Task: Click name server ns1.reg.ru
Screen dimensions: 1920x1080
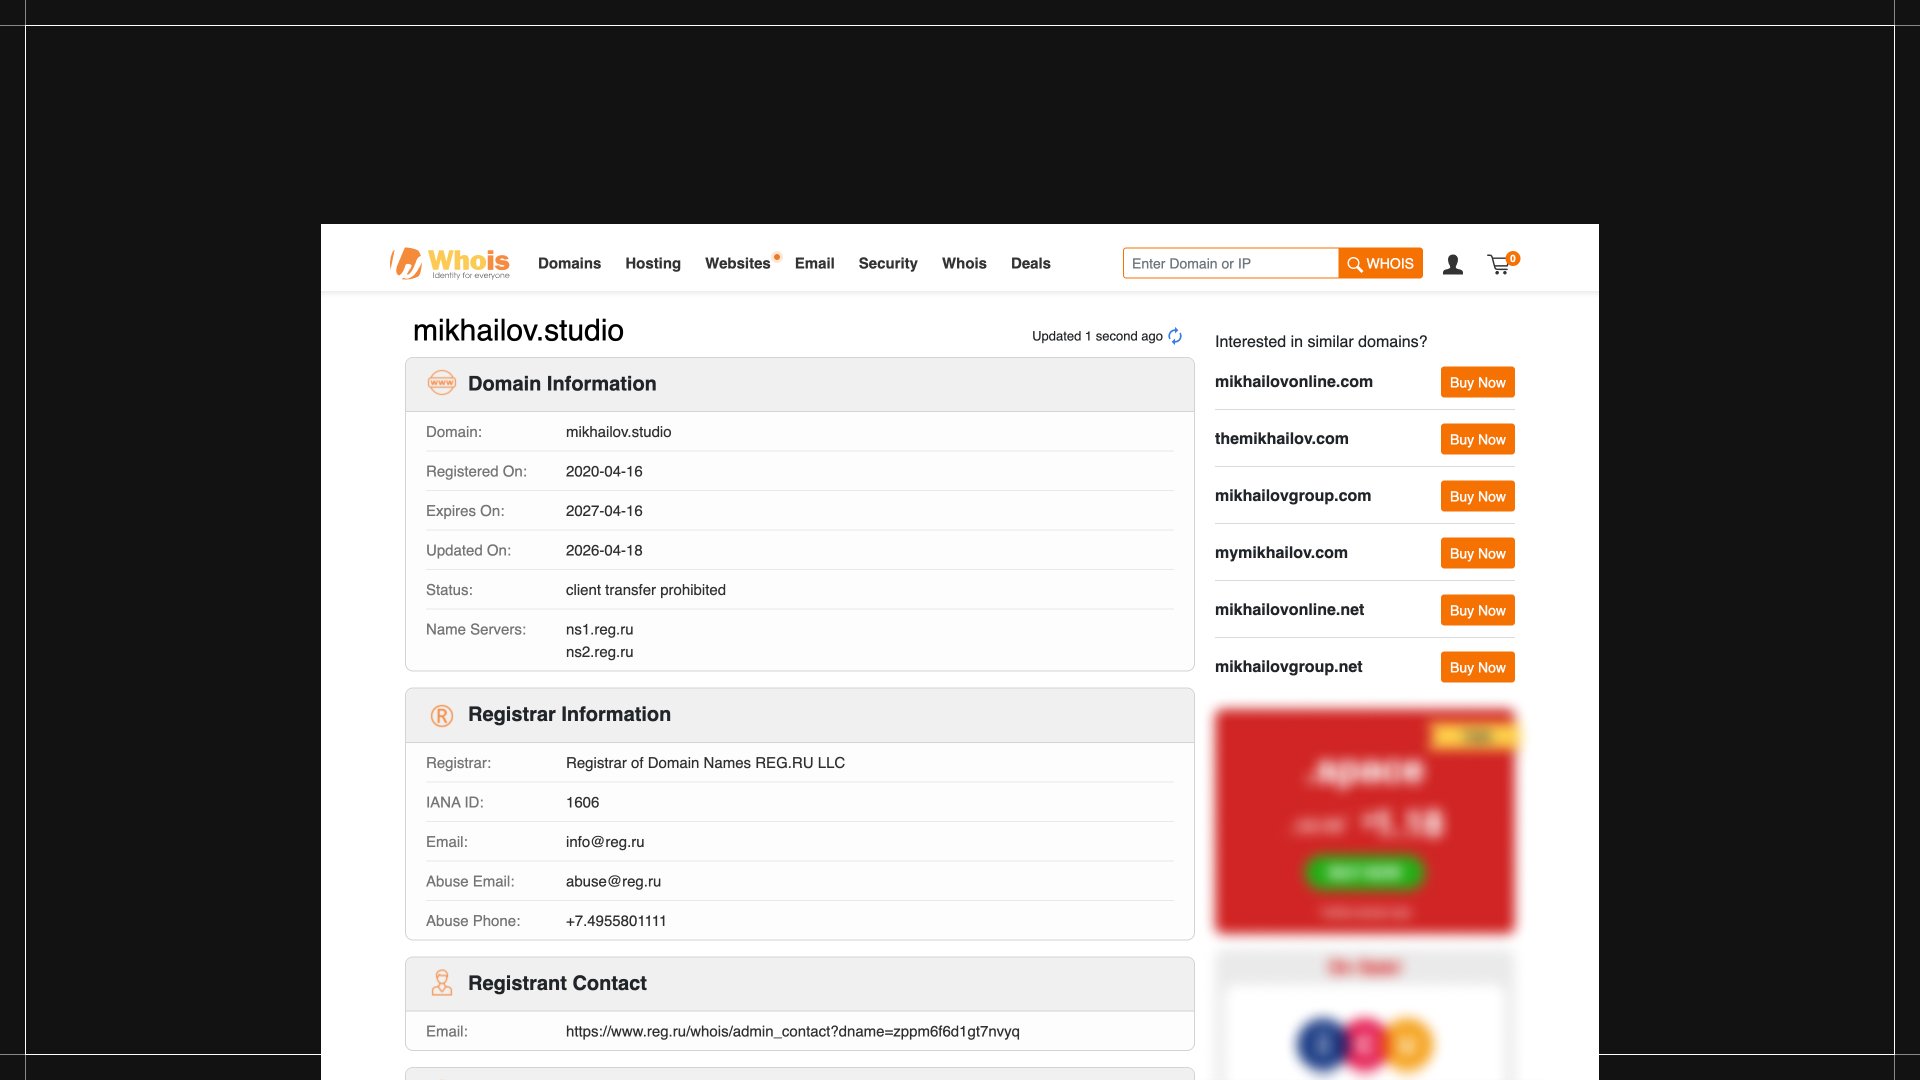Action: tap(599, 629)
